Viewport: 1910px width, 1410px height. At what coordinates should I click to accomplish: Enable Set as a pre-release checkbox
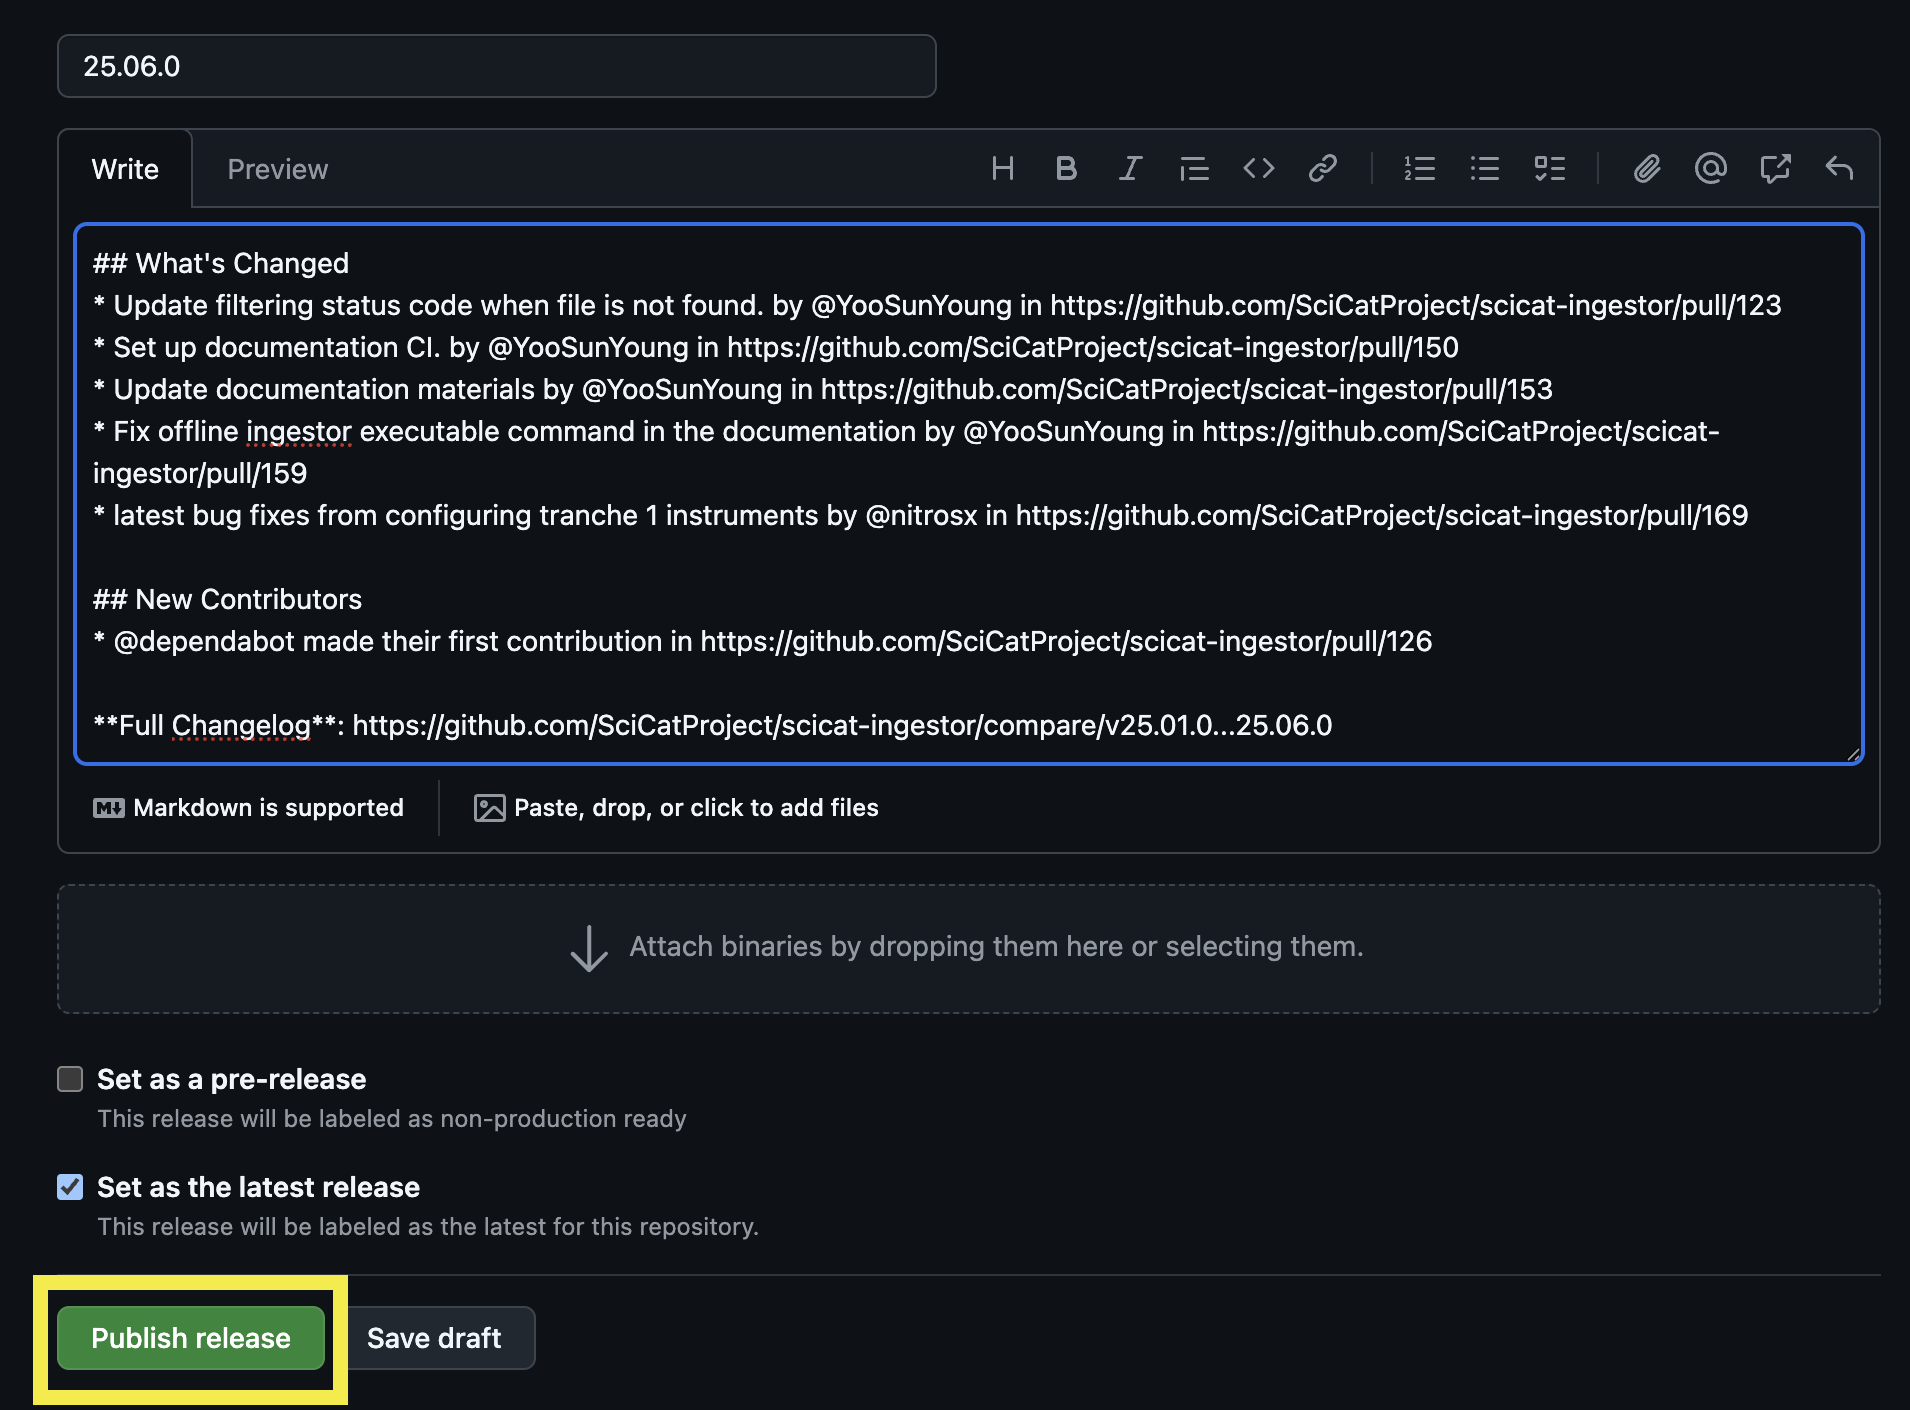(x=70, y=1079)
